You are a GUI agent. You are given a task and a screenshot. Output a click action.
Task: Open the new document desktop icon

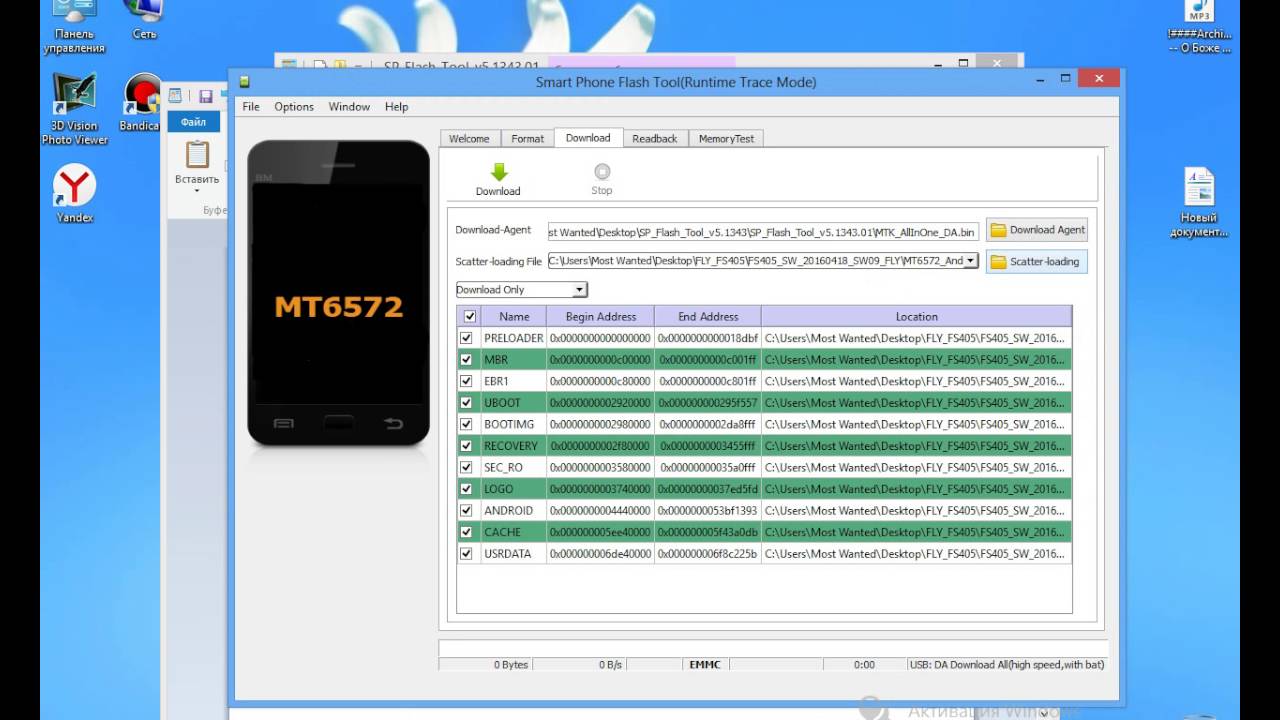(x=1199, y=203)
